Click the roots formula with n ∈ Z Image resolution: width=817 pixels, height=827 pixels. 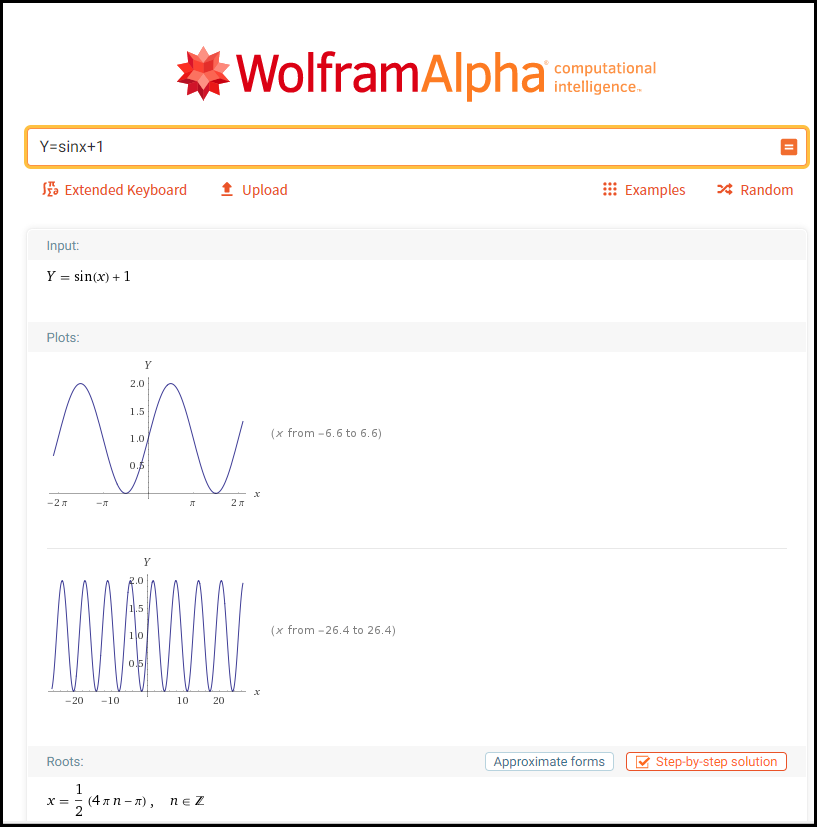[x=126, y=801]
